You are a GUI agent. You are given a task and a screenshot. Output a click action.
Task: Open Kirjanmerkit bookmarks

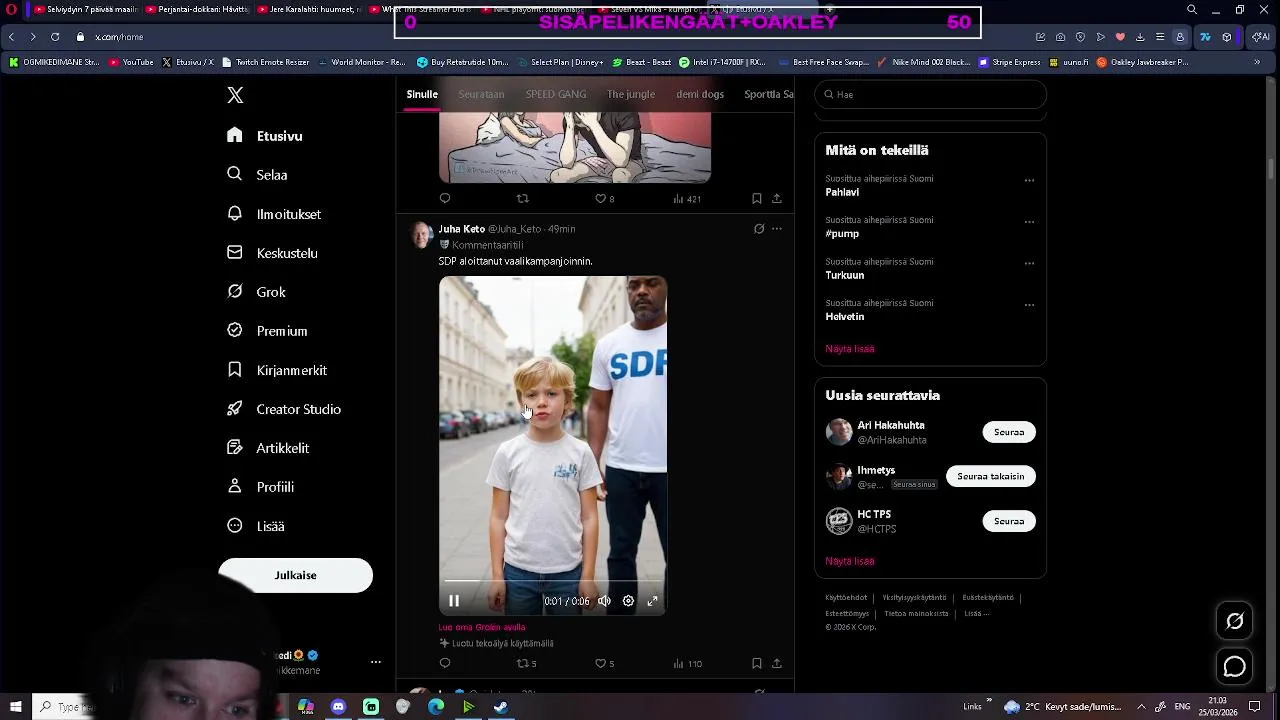(277, 370)
